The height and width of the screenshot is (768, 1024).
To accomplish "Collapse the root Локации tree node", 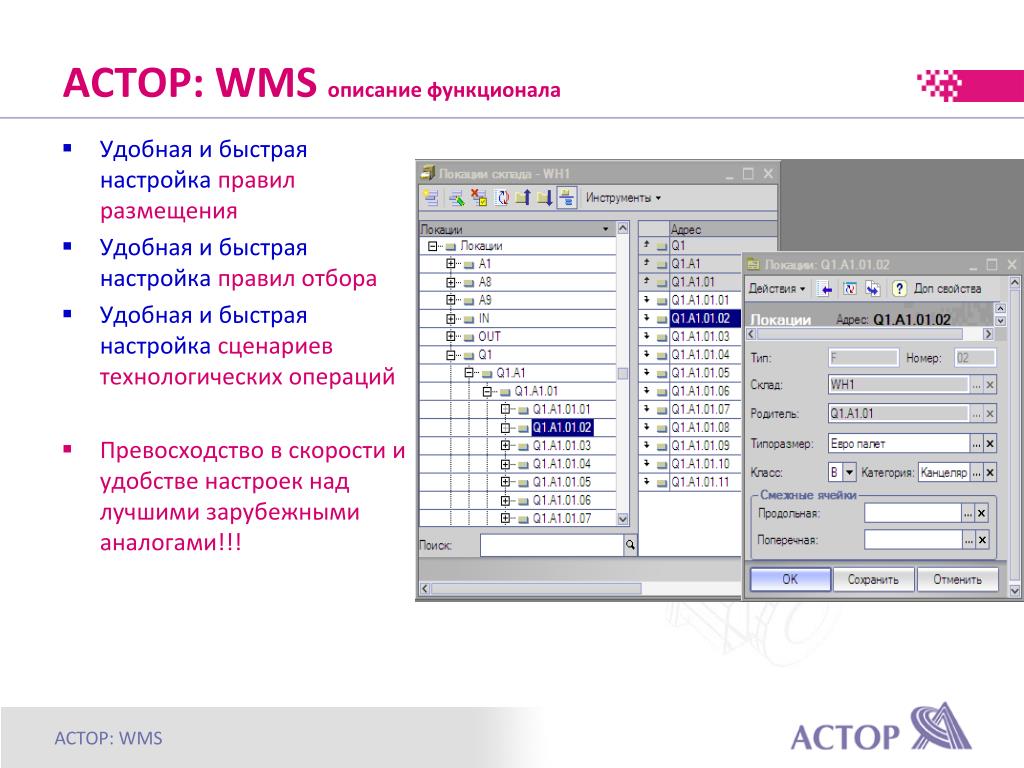I will tap(432, 246).
